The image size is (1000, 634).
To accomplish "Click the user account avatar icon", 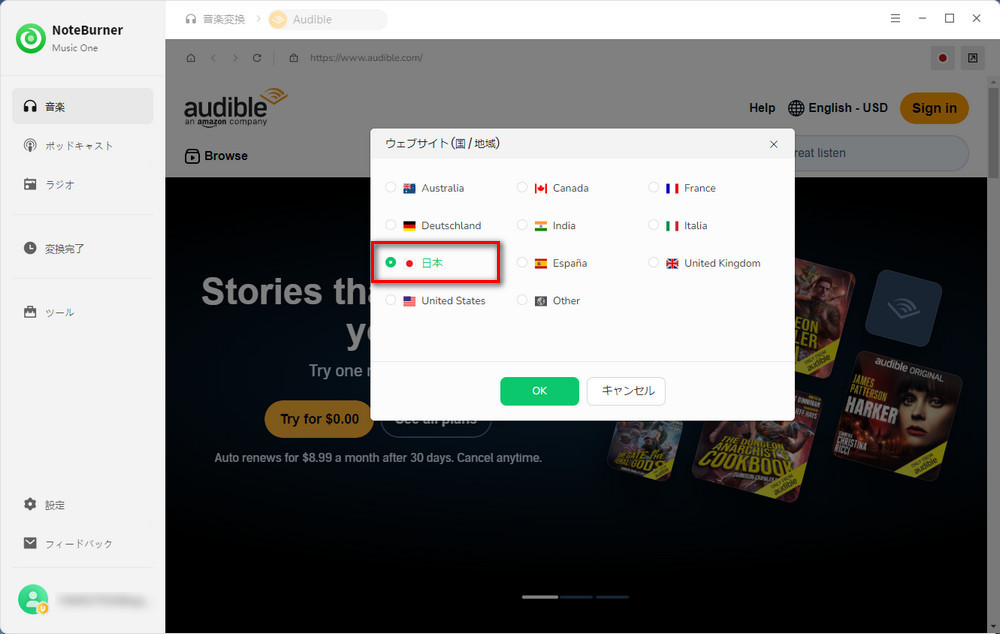I will tap(33, 600).
